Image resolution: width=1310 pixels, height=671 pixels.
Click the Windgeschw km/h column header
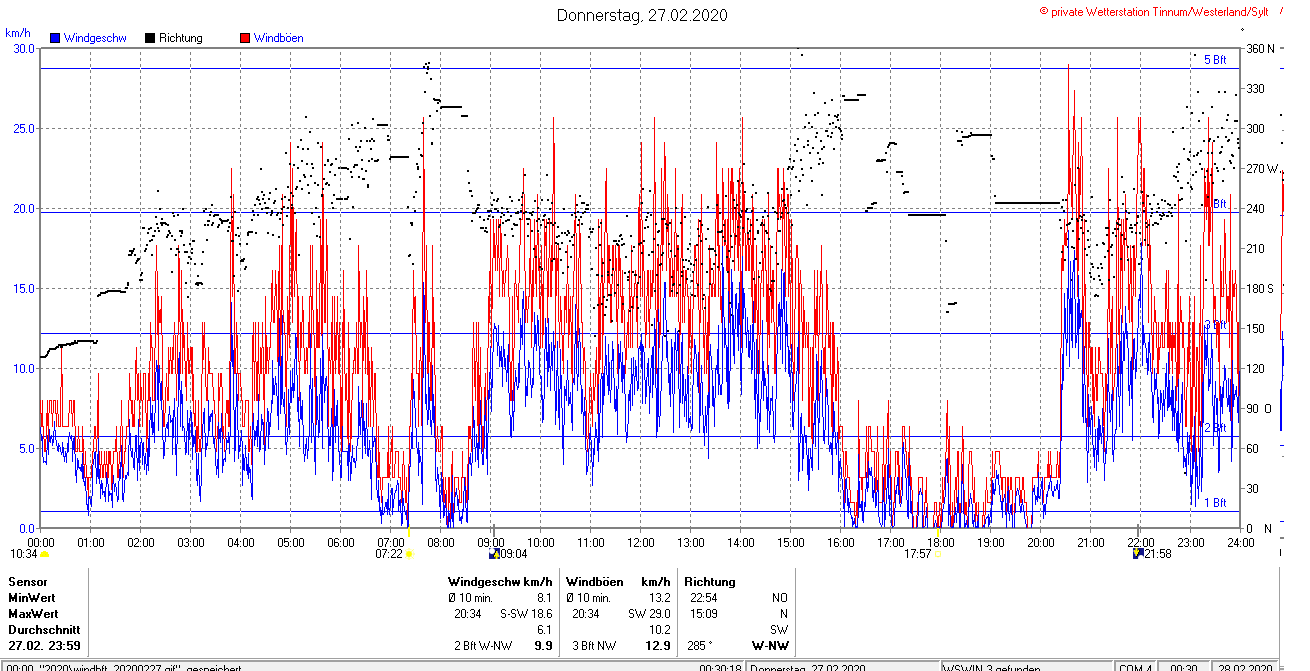pyautogui.click(x=500, y=581)
